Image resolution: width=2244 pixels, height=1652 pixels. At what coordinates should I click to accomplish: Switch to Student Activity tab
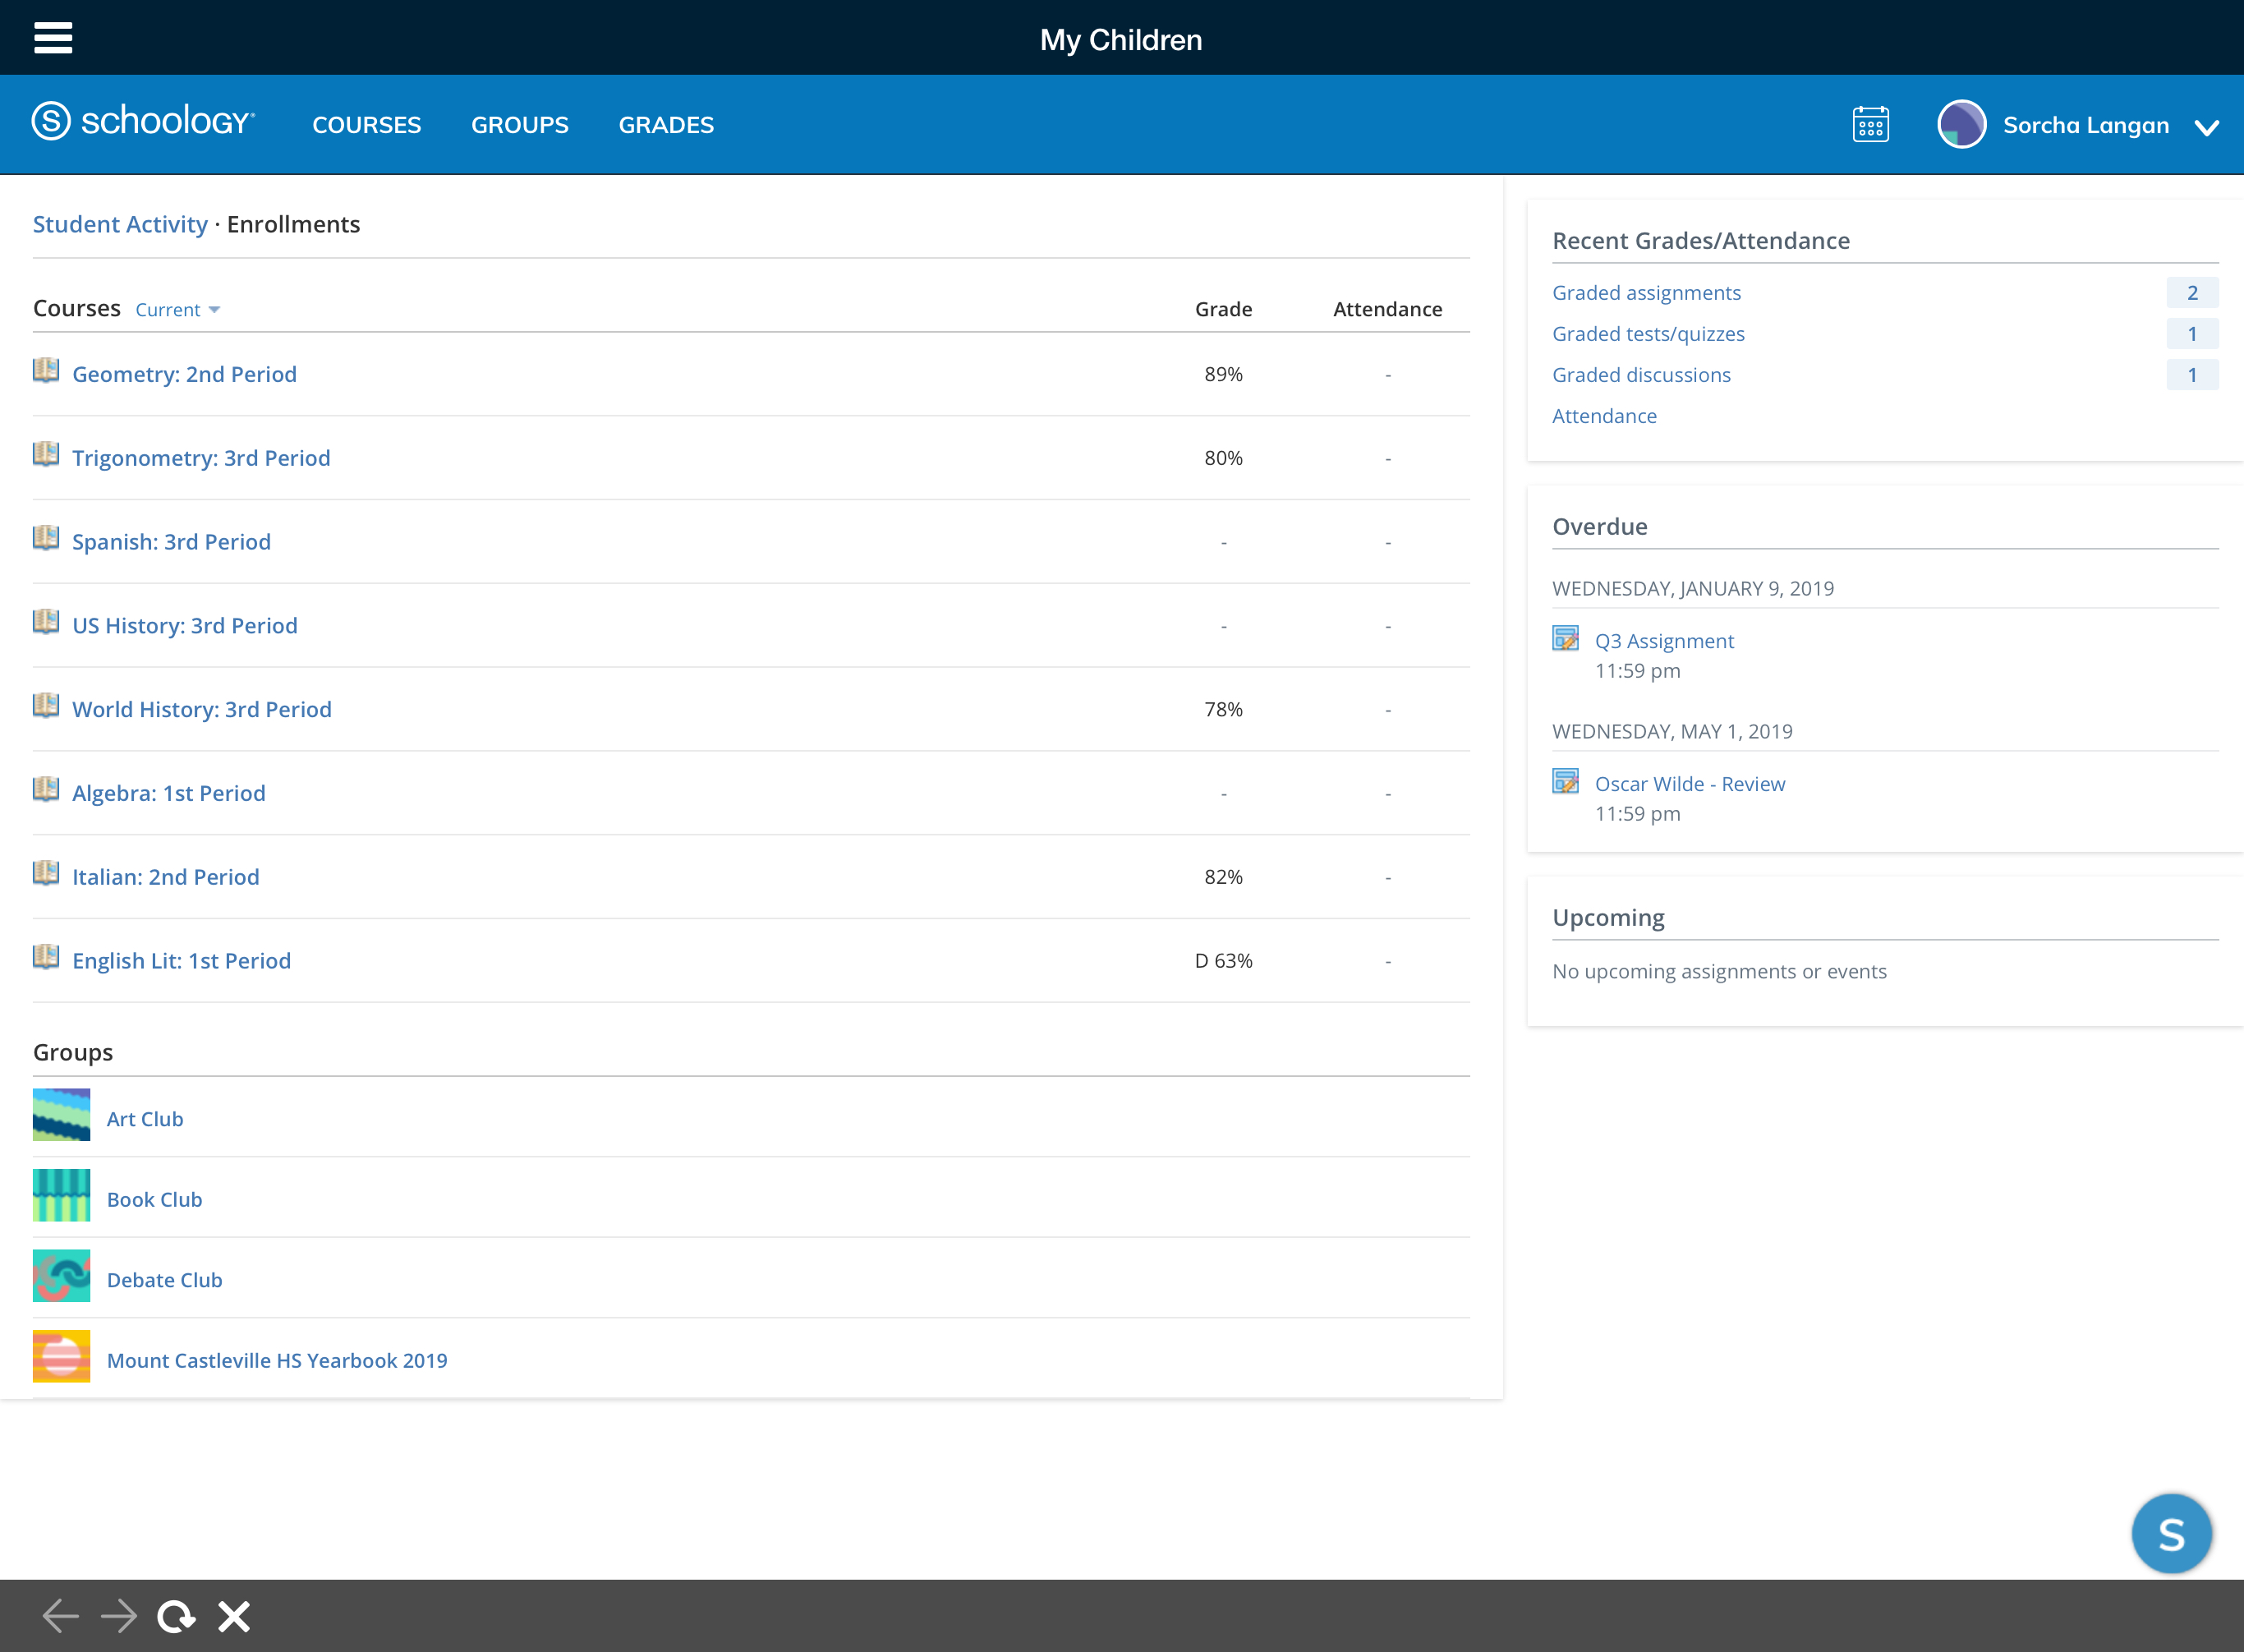(x=120, y=224)
